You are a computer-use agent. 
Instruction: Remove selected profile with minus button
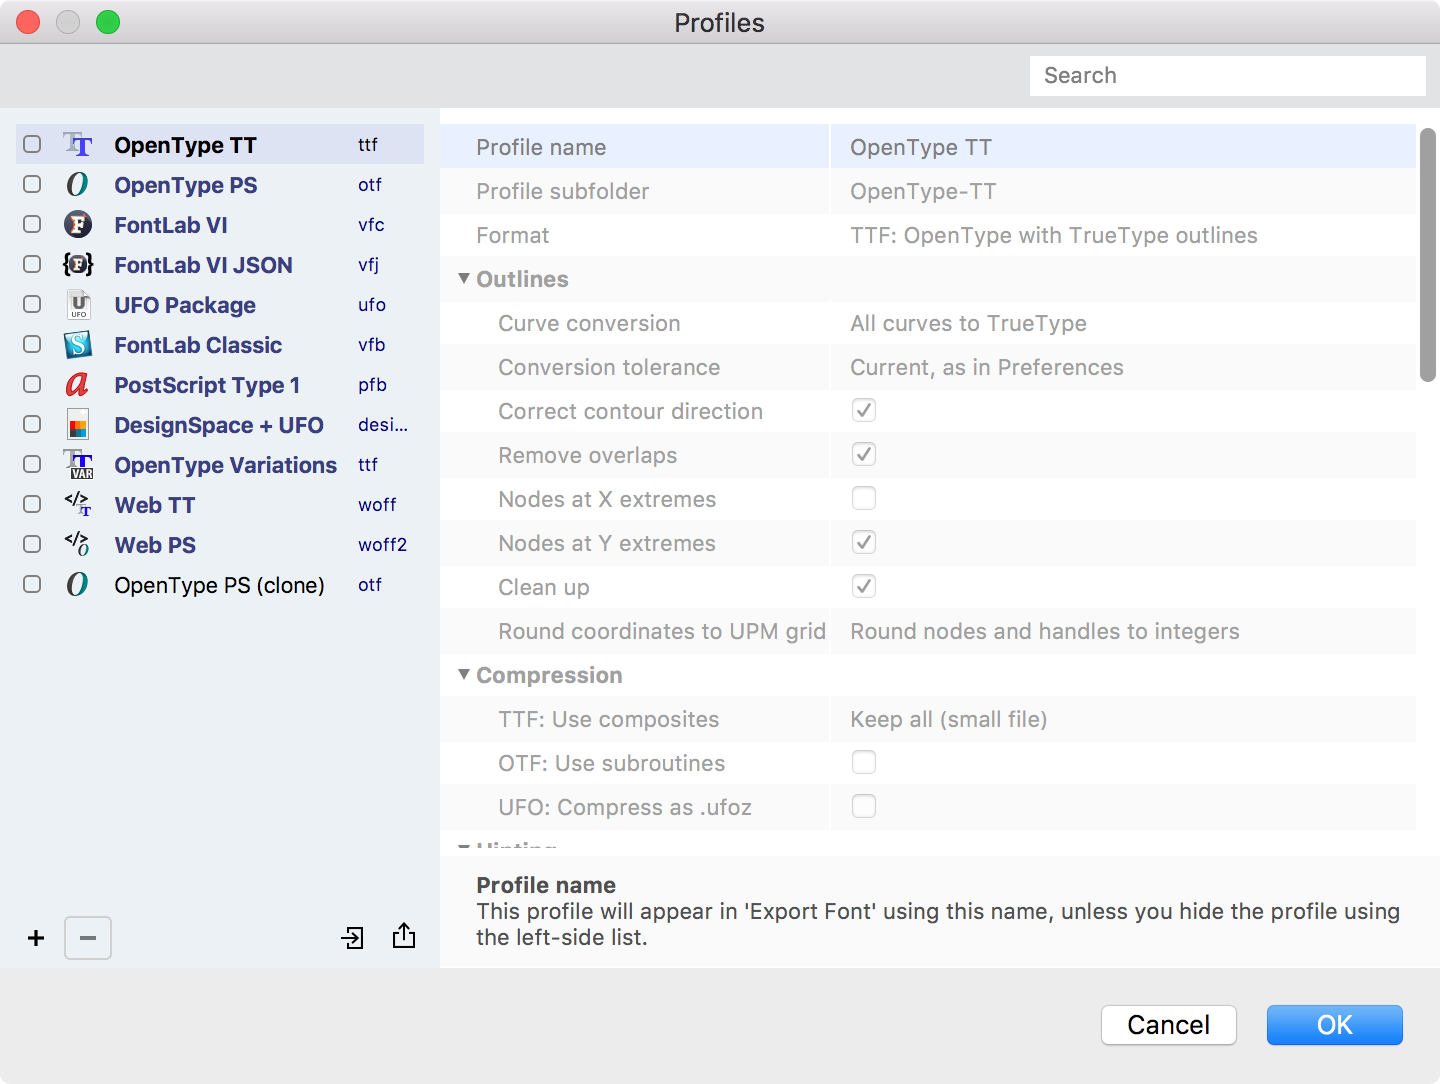(88, 938)
